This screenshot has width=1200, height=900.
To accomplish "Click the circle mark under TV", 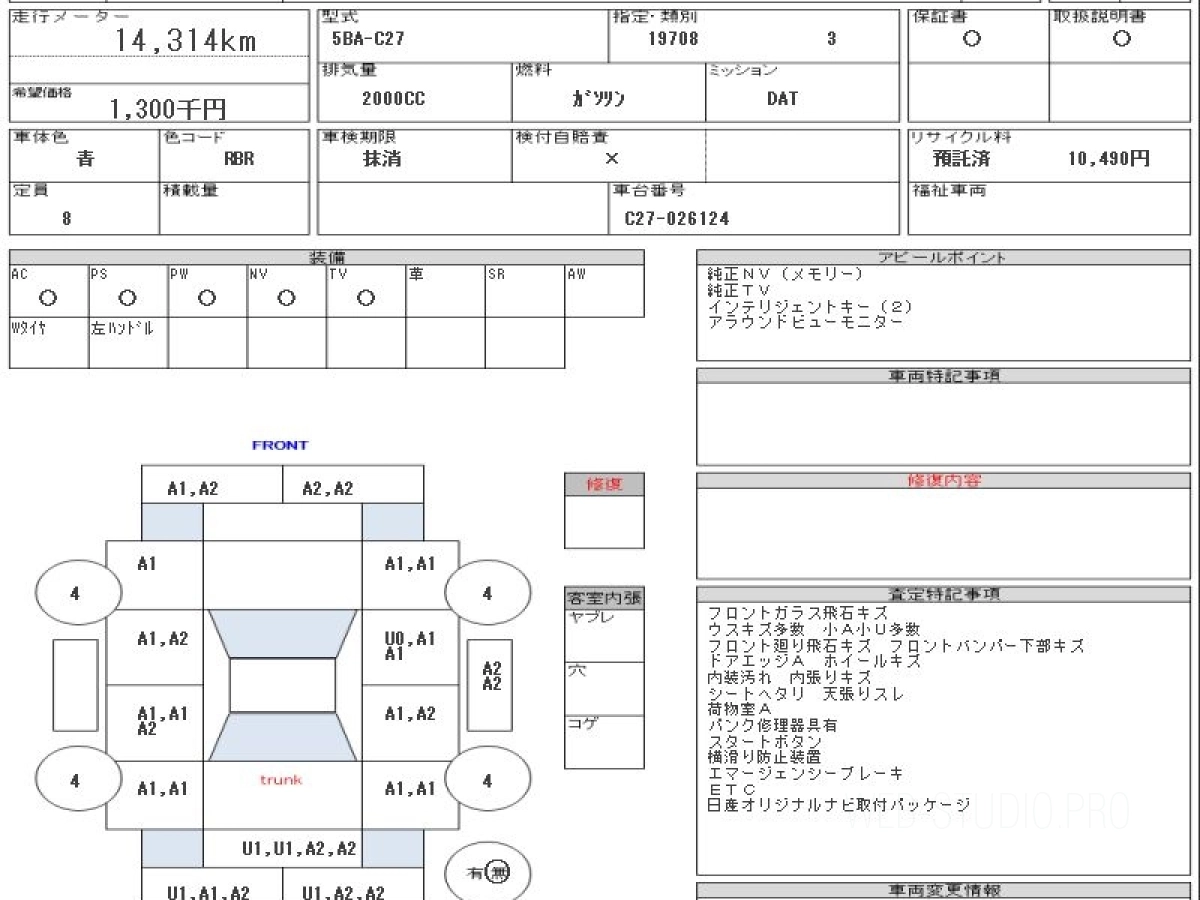I will tap(366, 298).
